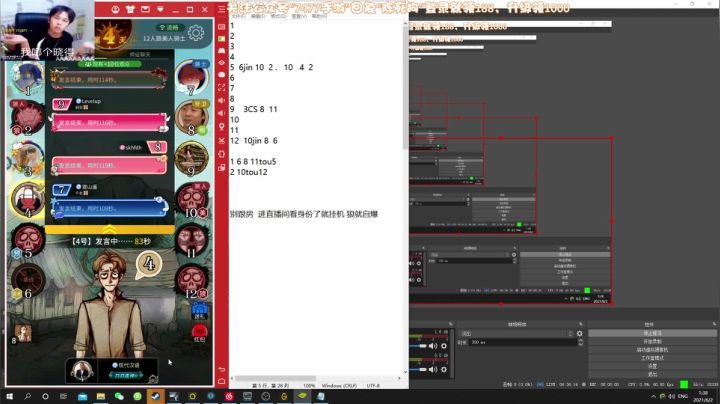This screenshot has width=720, height=404.
Task: Click Notepad text '2 10tou12'
Action: [248, 172]
